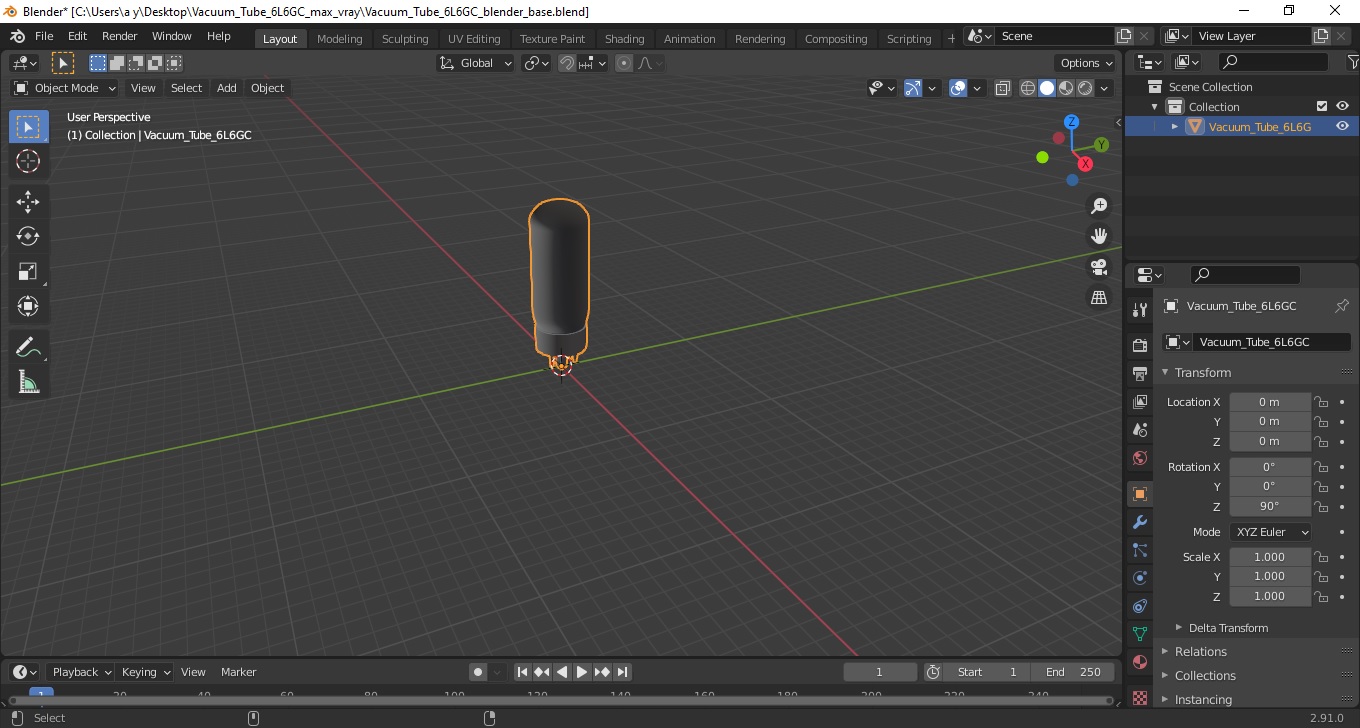Open rotation Mode XYZ Euler dropdown

coord(1270,532)
